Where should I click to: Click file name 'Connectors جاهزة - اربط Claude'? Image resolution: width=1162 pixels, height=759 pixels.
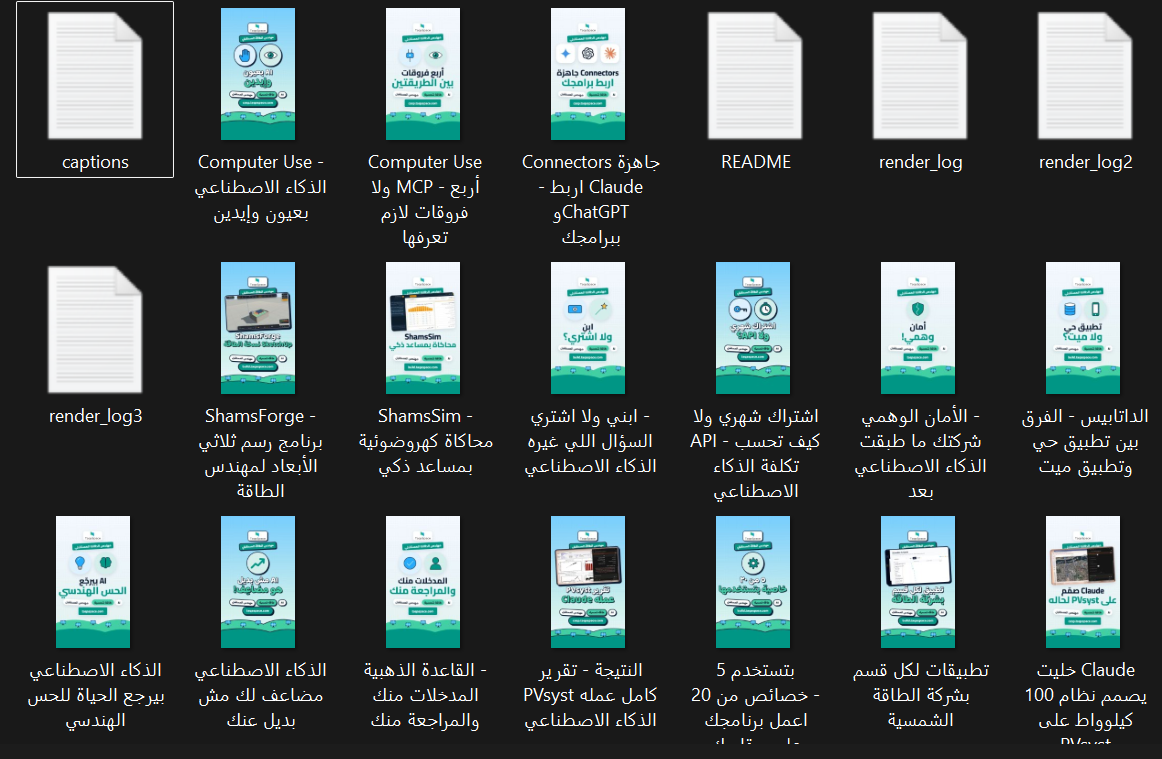[x=591, y=200]
